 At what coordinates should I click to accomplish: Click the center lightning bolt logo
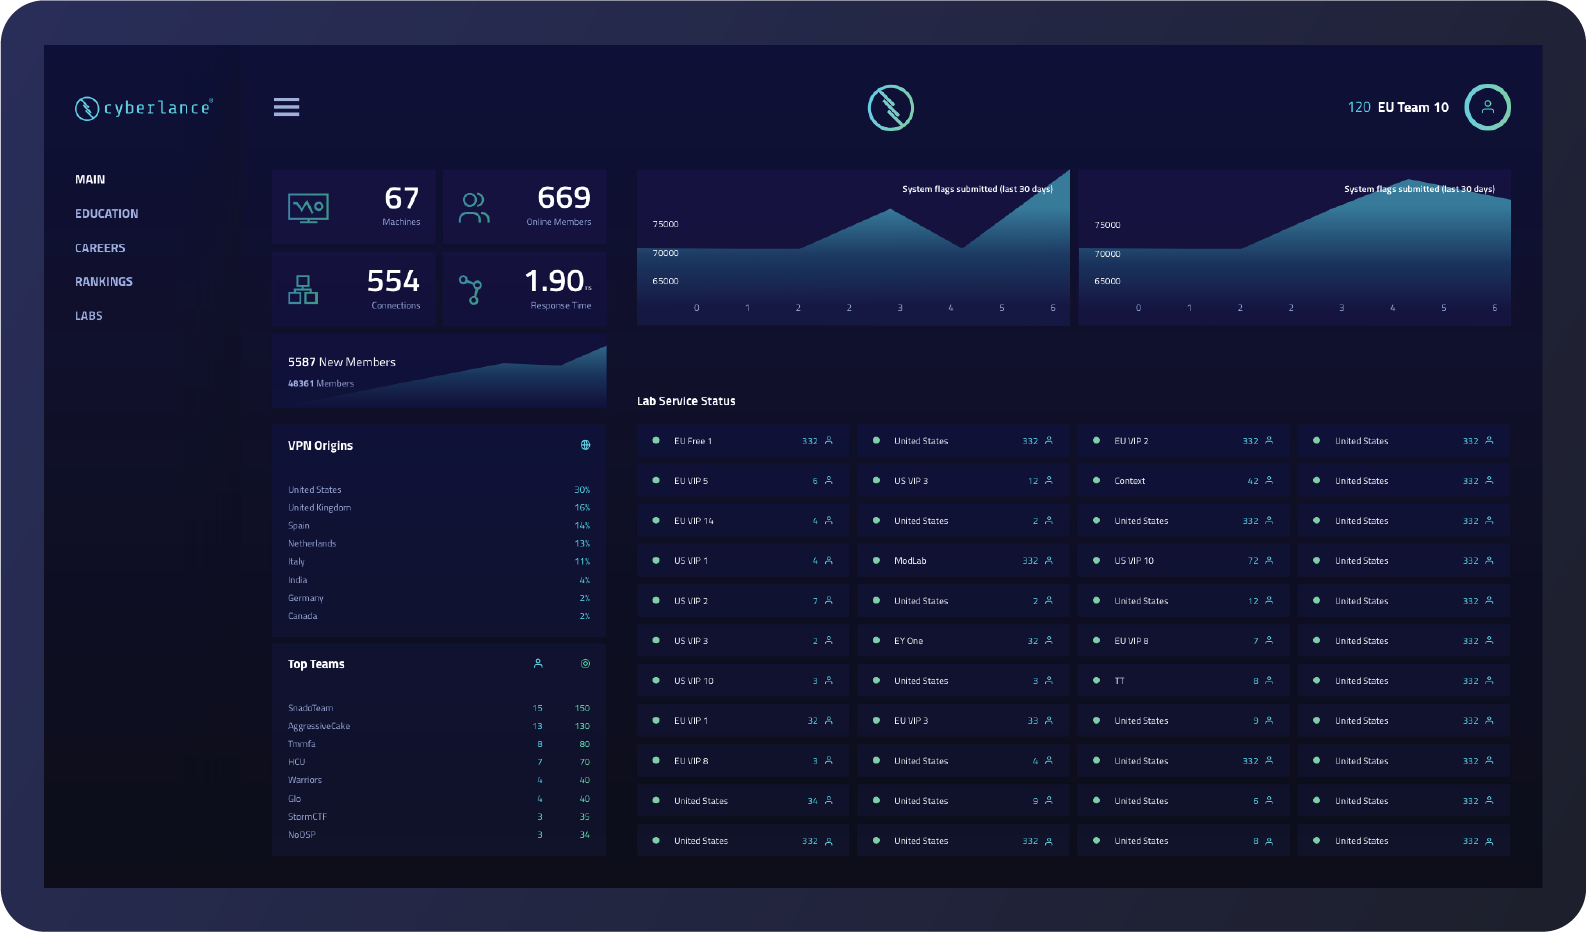[x=890, y=108]
